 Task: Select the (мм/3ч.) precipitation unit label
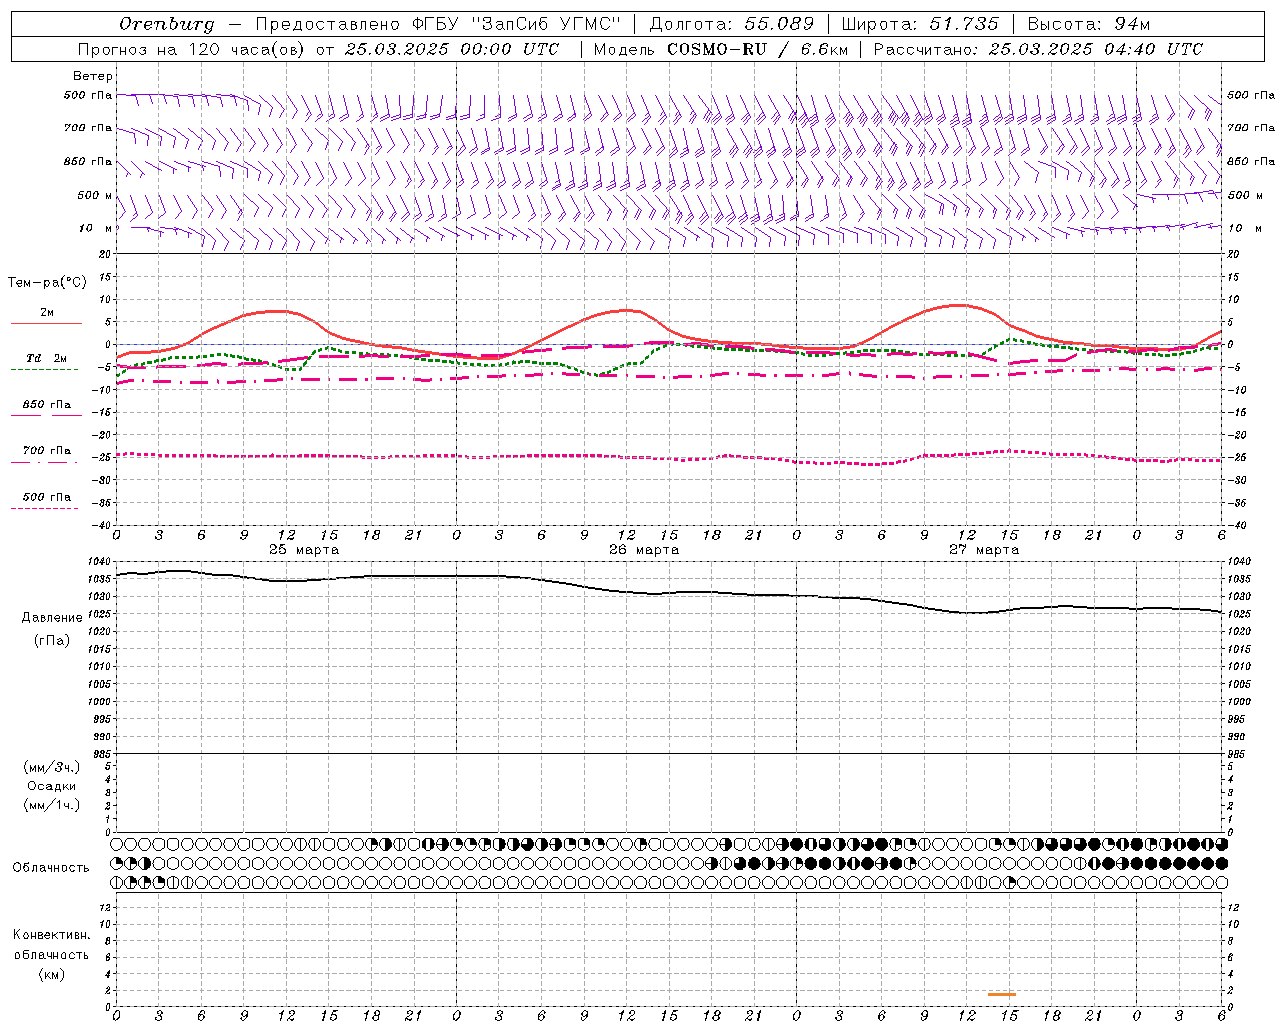coord(52,767)
